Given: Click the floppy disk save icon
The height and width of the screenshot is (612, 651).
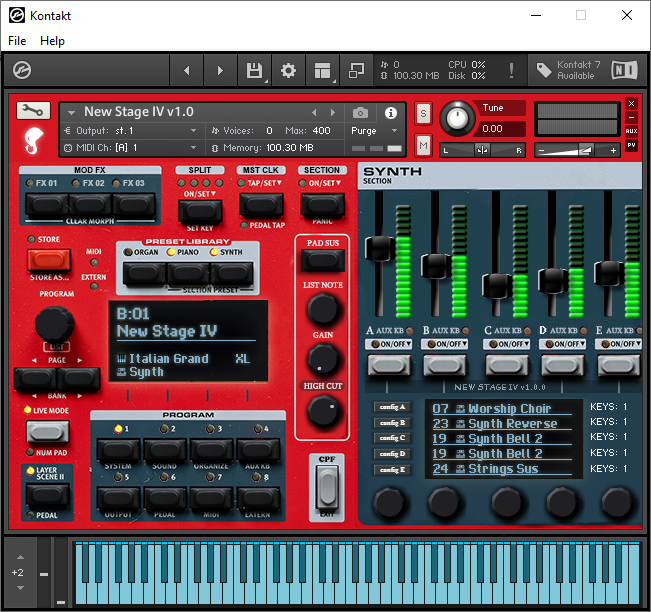Looking at the screenshot, I should coord(255,71).
